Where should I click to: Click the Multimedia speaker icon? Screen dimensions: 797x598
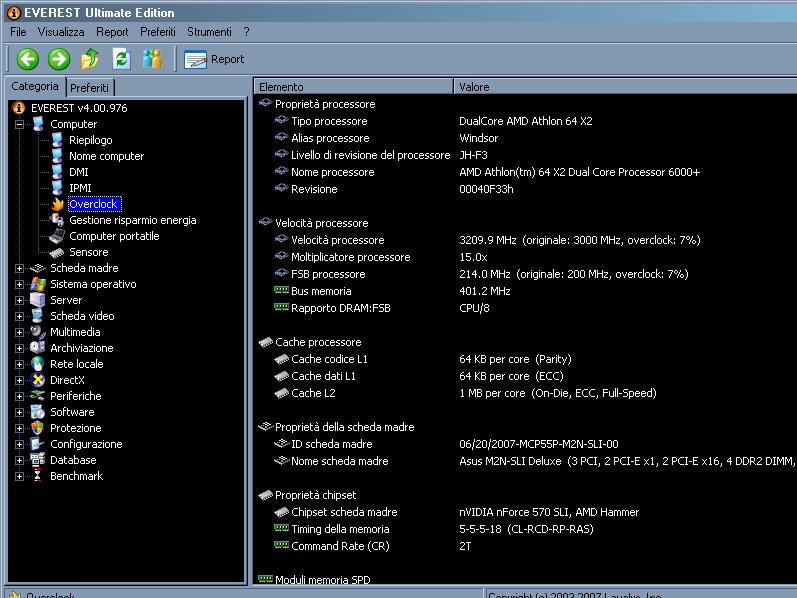[x=38, y=332]
